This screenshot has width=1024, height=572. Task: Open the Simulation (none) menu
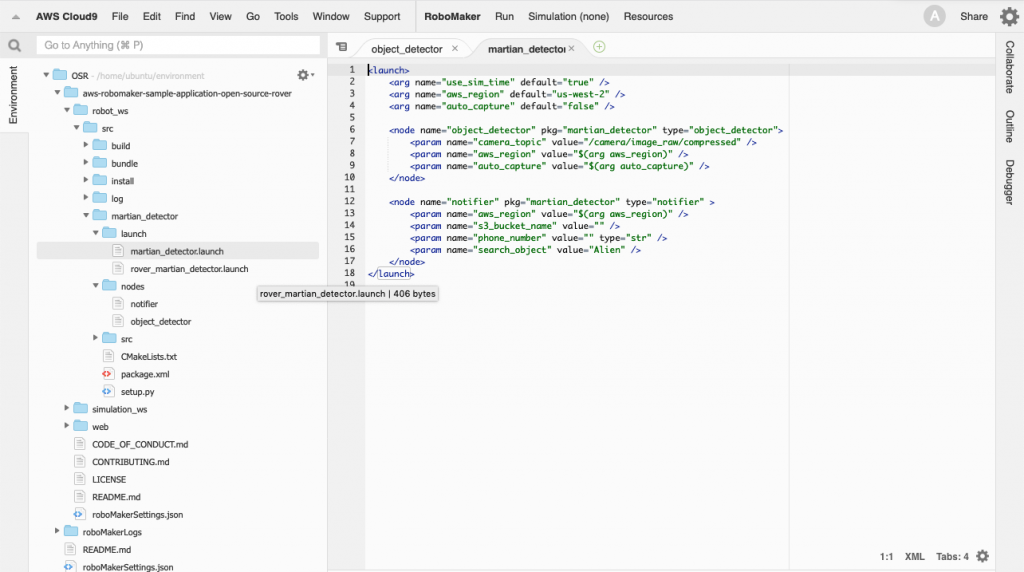coord(568,17)
